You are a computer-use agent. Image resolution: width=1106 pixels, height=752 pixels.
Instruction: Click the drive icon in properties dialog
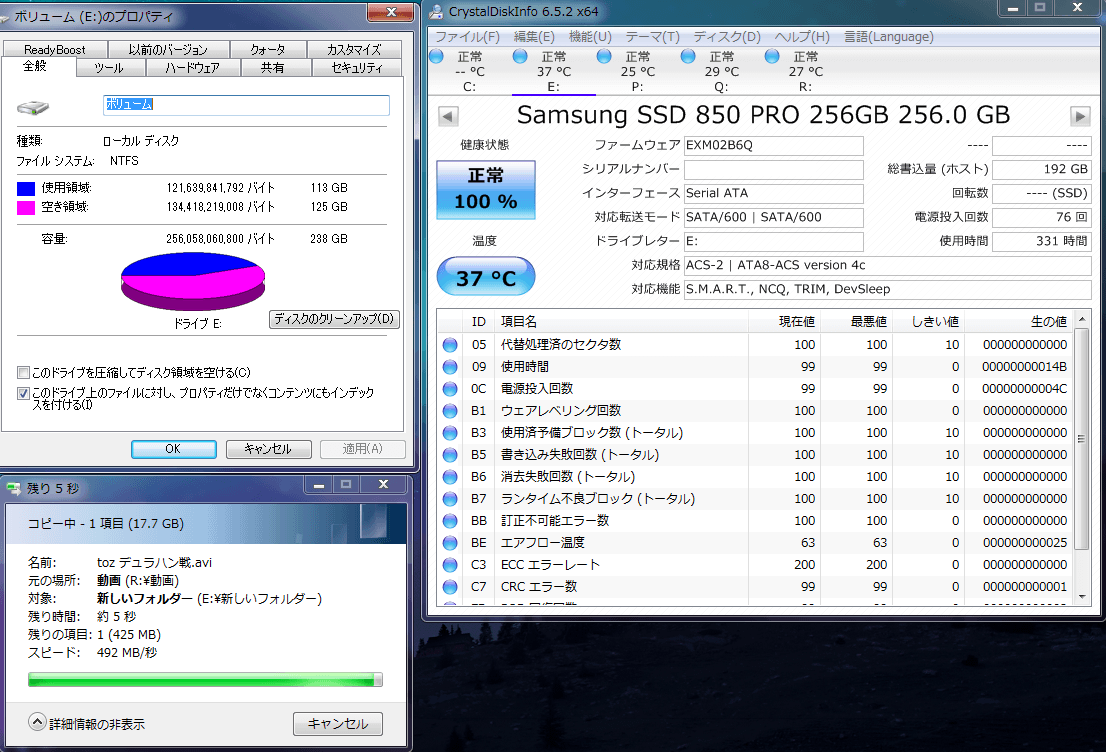pyautogui.click(x=33, y=107)
